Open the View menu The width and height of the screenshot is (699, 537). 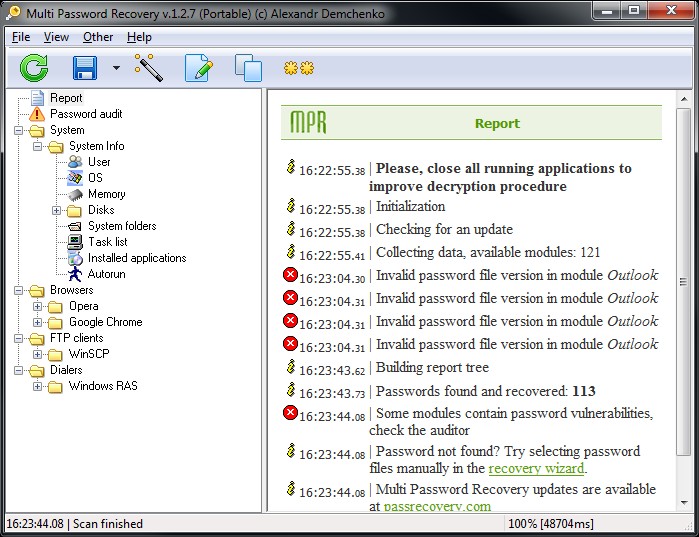coord(56,37)
